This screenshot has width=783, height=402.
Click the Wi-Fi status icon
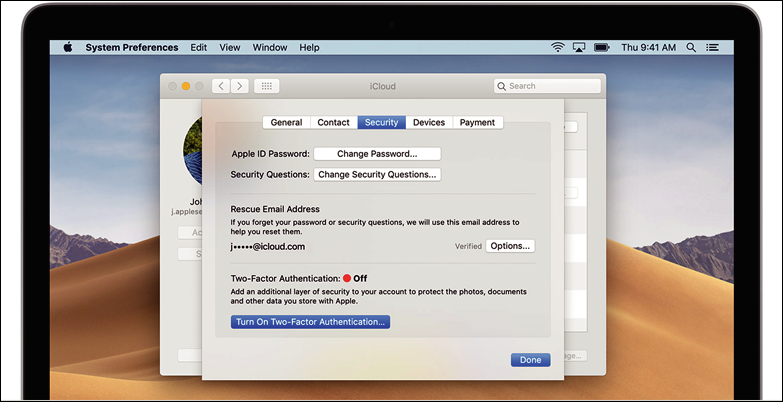557,47
